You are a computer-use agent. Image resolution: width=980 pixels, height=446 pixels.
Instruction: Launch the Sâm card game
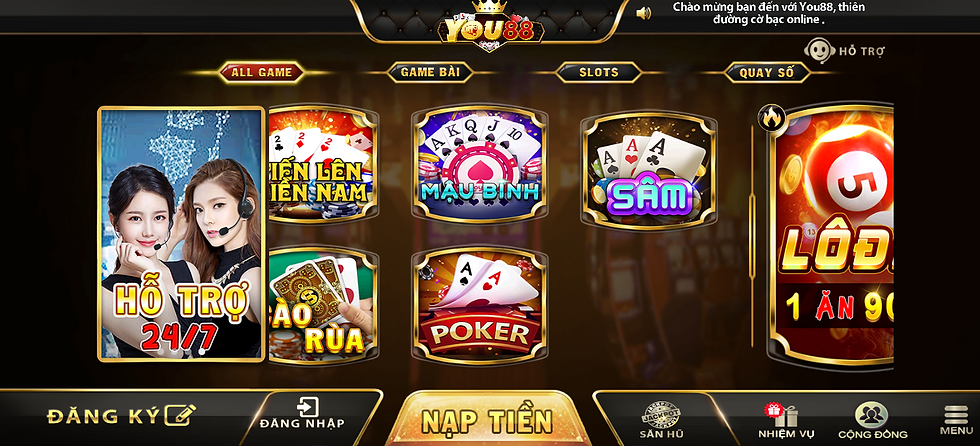[649, 170]
